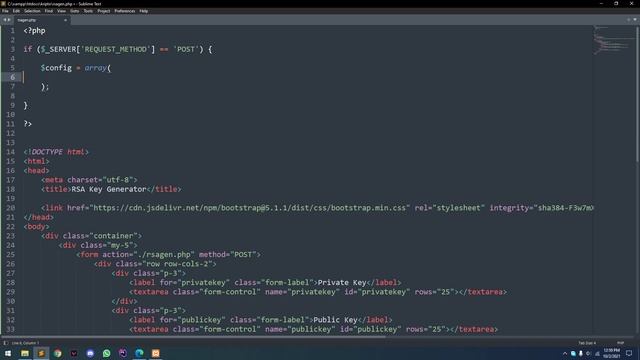Open the Discord taskbar icon
The width and height of the screenshot is (640, 360).
(90, 353)
